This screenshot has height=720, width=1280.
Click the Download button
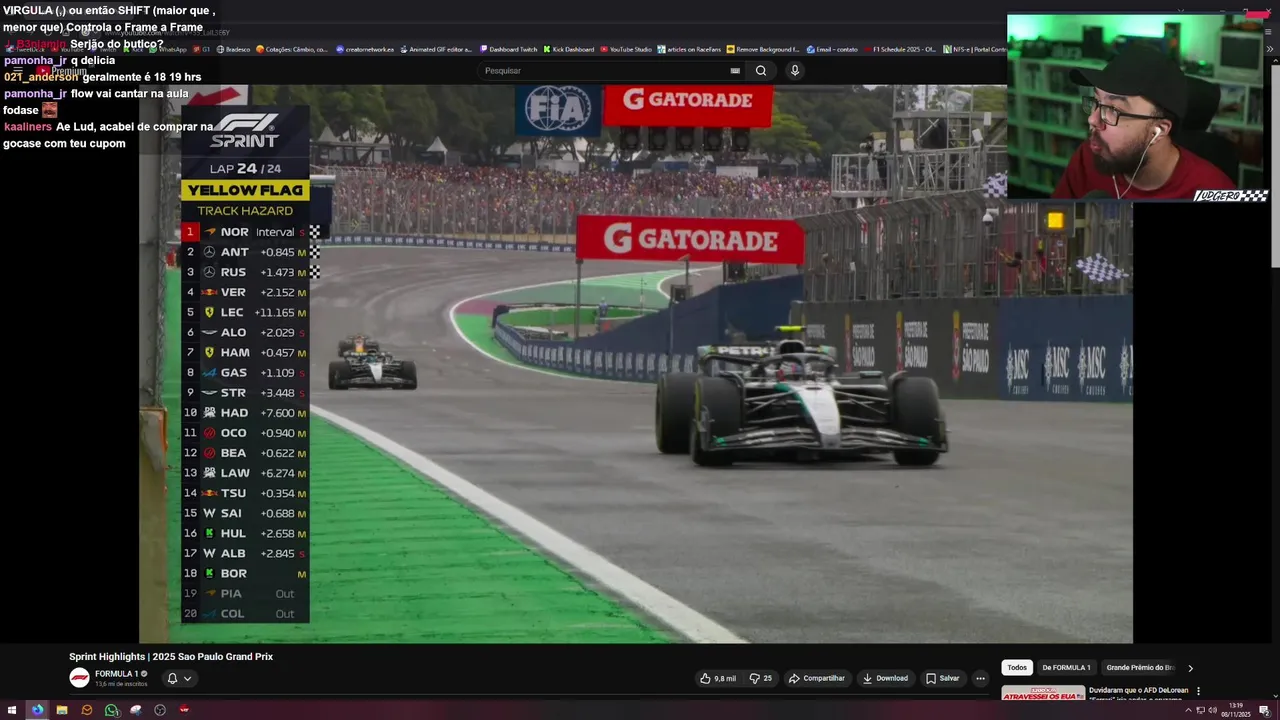click(x=885, y=678)
